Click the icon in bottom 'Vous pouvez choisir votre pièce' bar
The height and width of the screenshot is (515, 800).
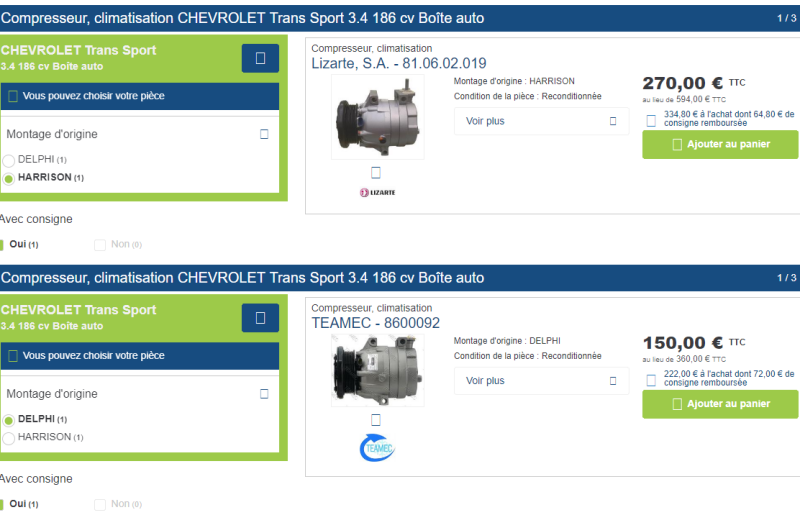[13, 355]
